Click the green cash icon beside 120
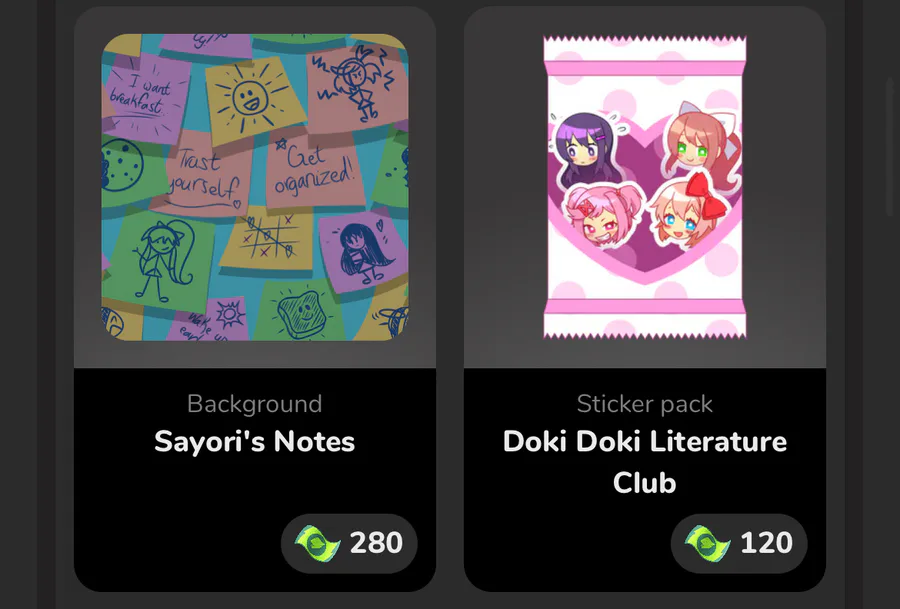Image resolution: width=900 pixels, height=609 pixels. click(708, 544)
